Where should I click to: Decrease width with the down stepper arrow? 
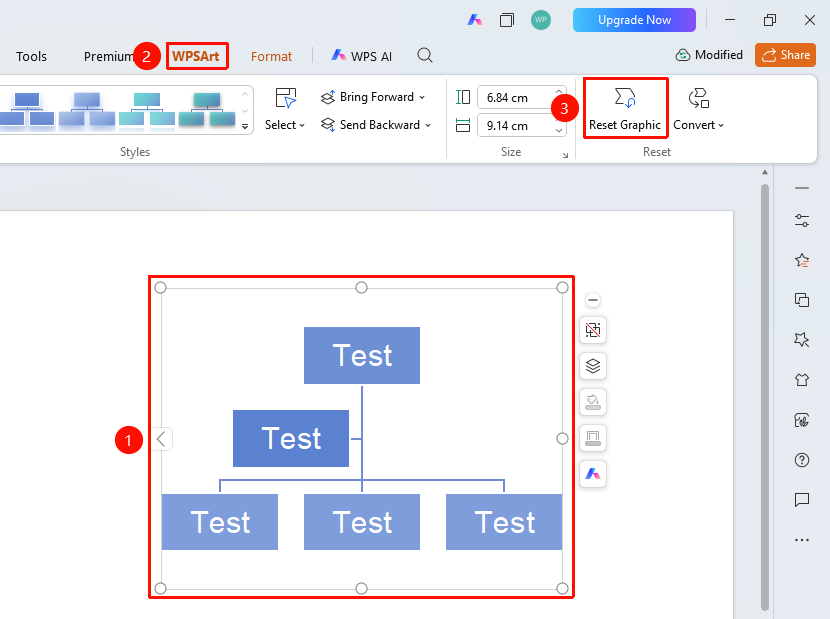559,131
